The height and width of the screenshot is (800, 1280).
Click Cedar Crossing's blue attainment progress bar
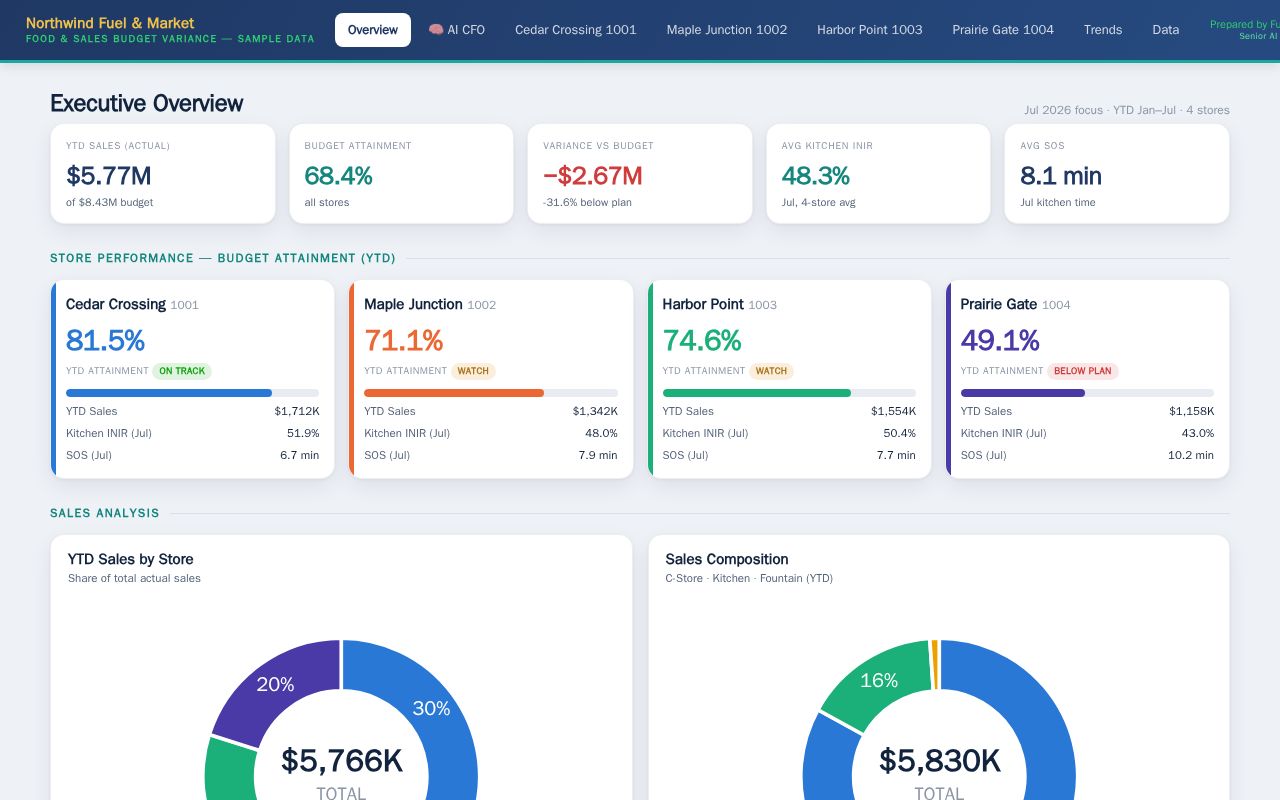coord(169,393)
